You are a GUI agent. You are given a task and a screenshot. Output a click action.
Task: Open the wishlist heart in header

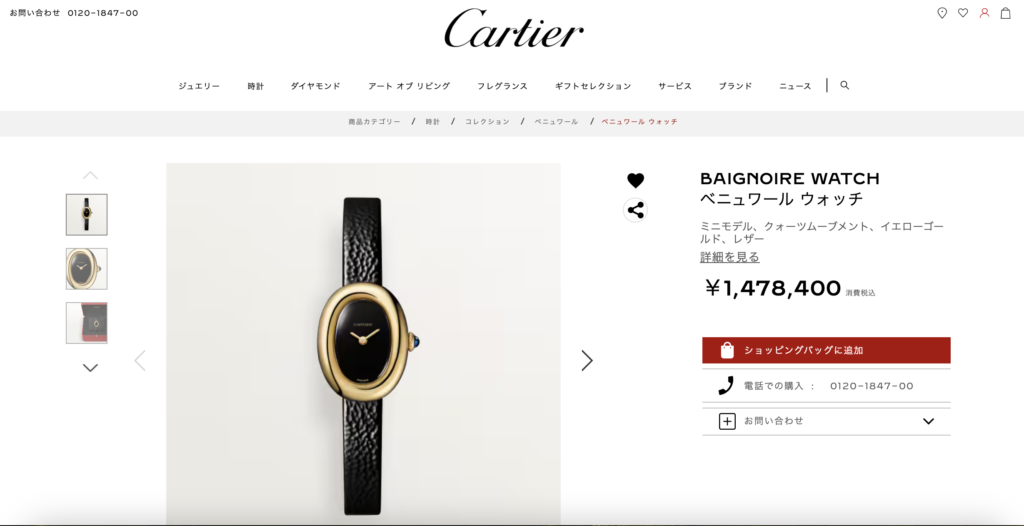(x=963, y=13)
